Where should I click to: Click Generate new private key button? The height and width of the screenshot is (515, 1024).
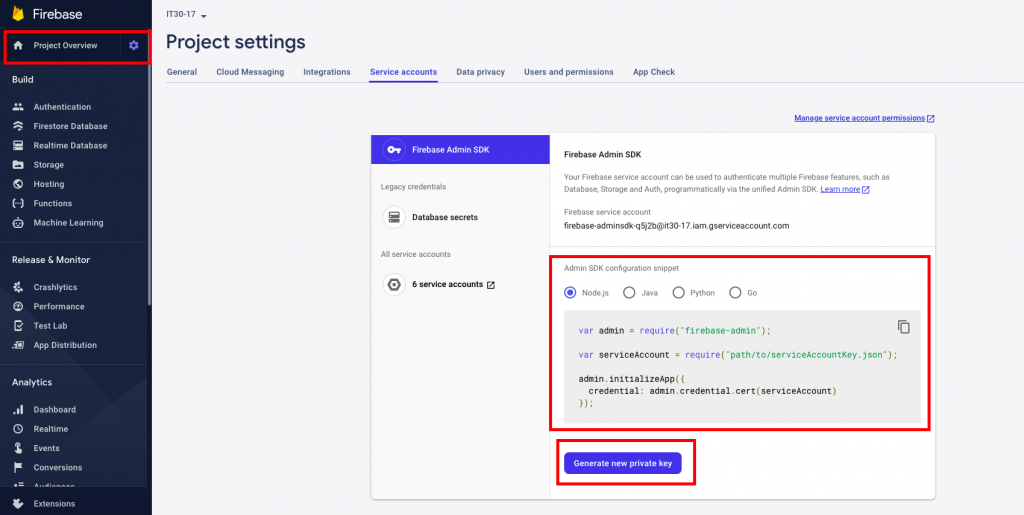(623, 463)
